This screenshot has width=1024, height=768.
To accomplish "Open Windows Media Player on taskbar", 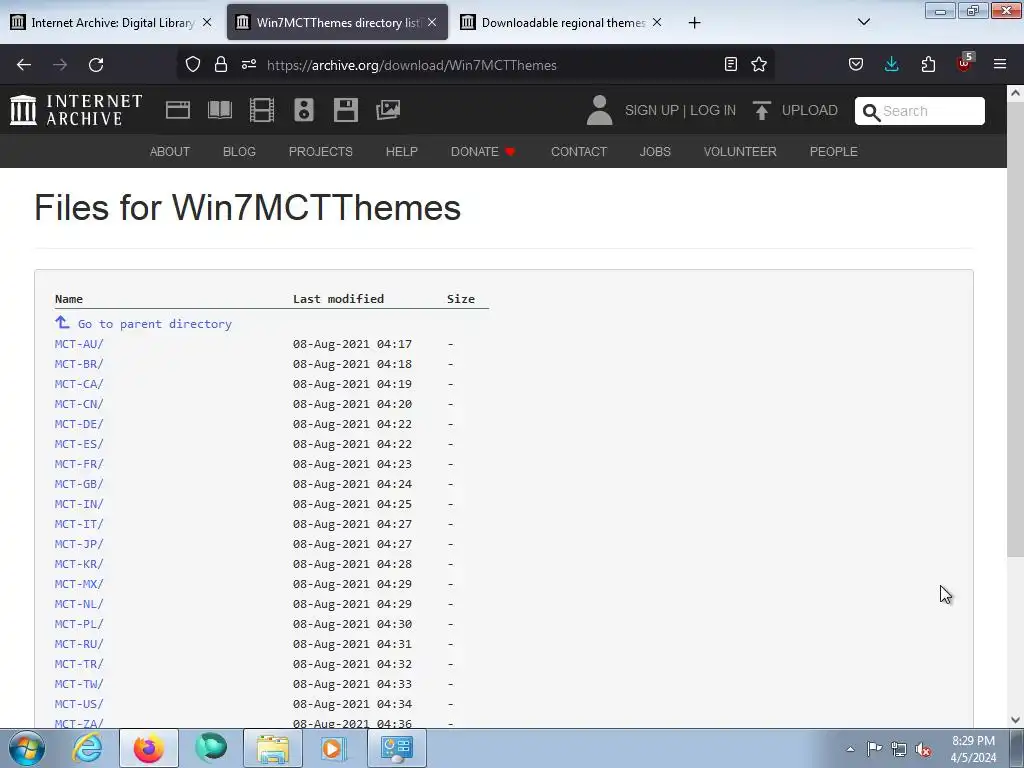I will [334, 748].
